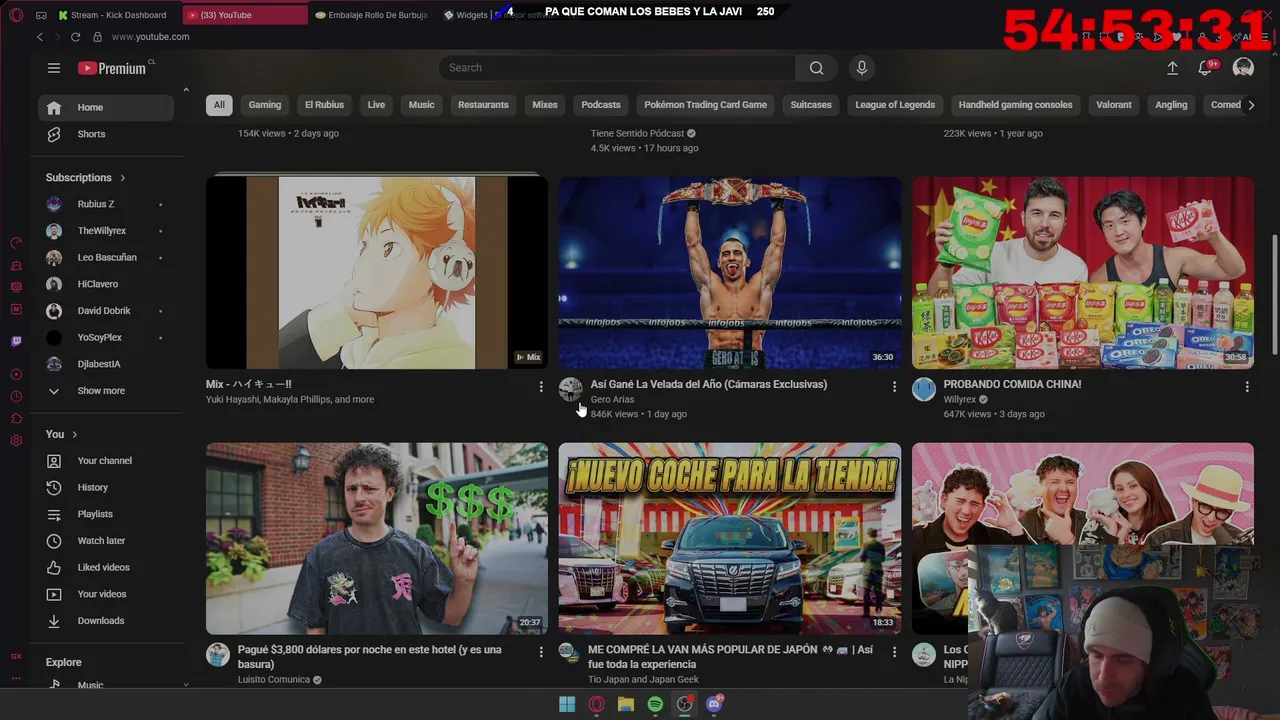Viewport: 1280px width, 720px height.
Task: Select the Live filter chip
Action: point(376,105)
